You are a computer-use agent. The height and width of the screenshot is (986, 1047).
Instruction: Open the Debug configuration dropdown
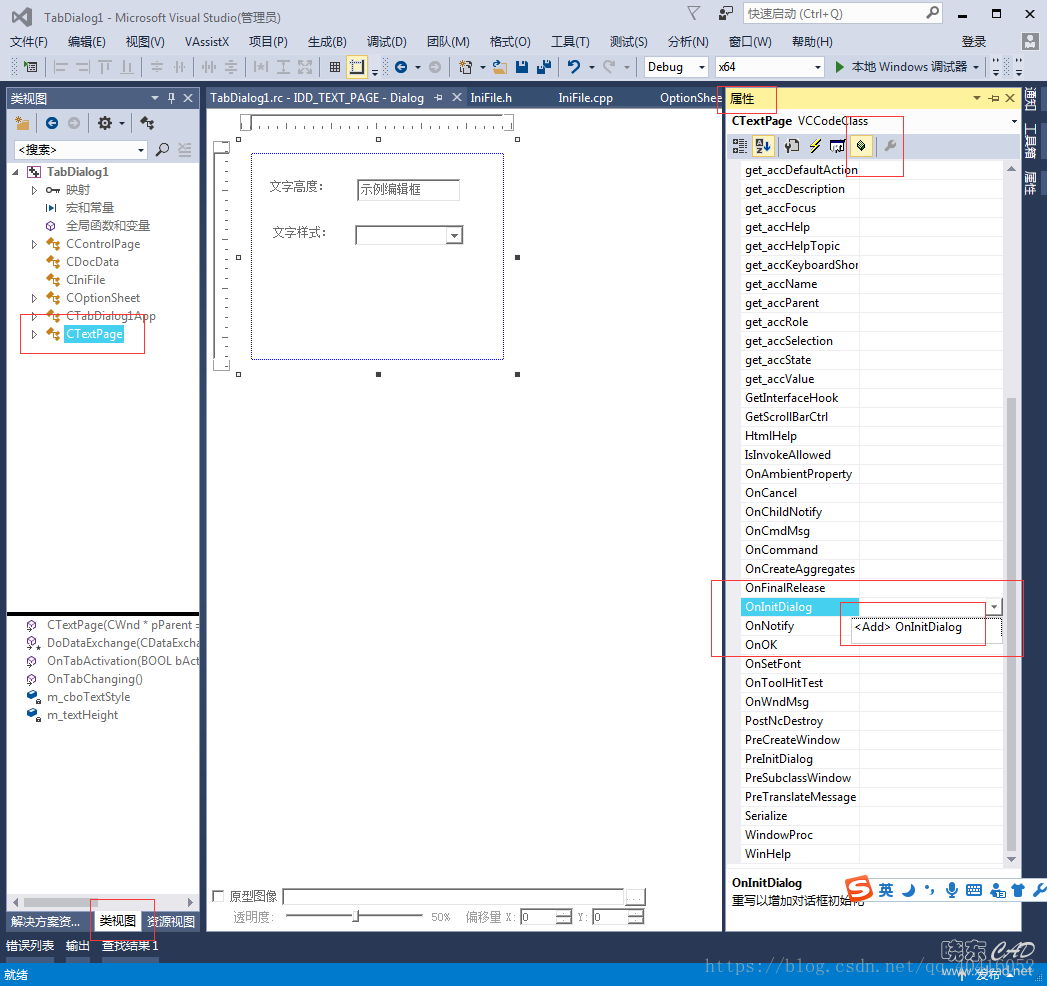[x=702, y=67]
